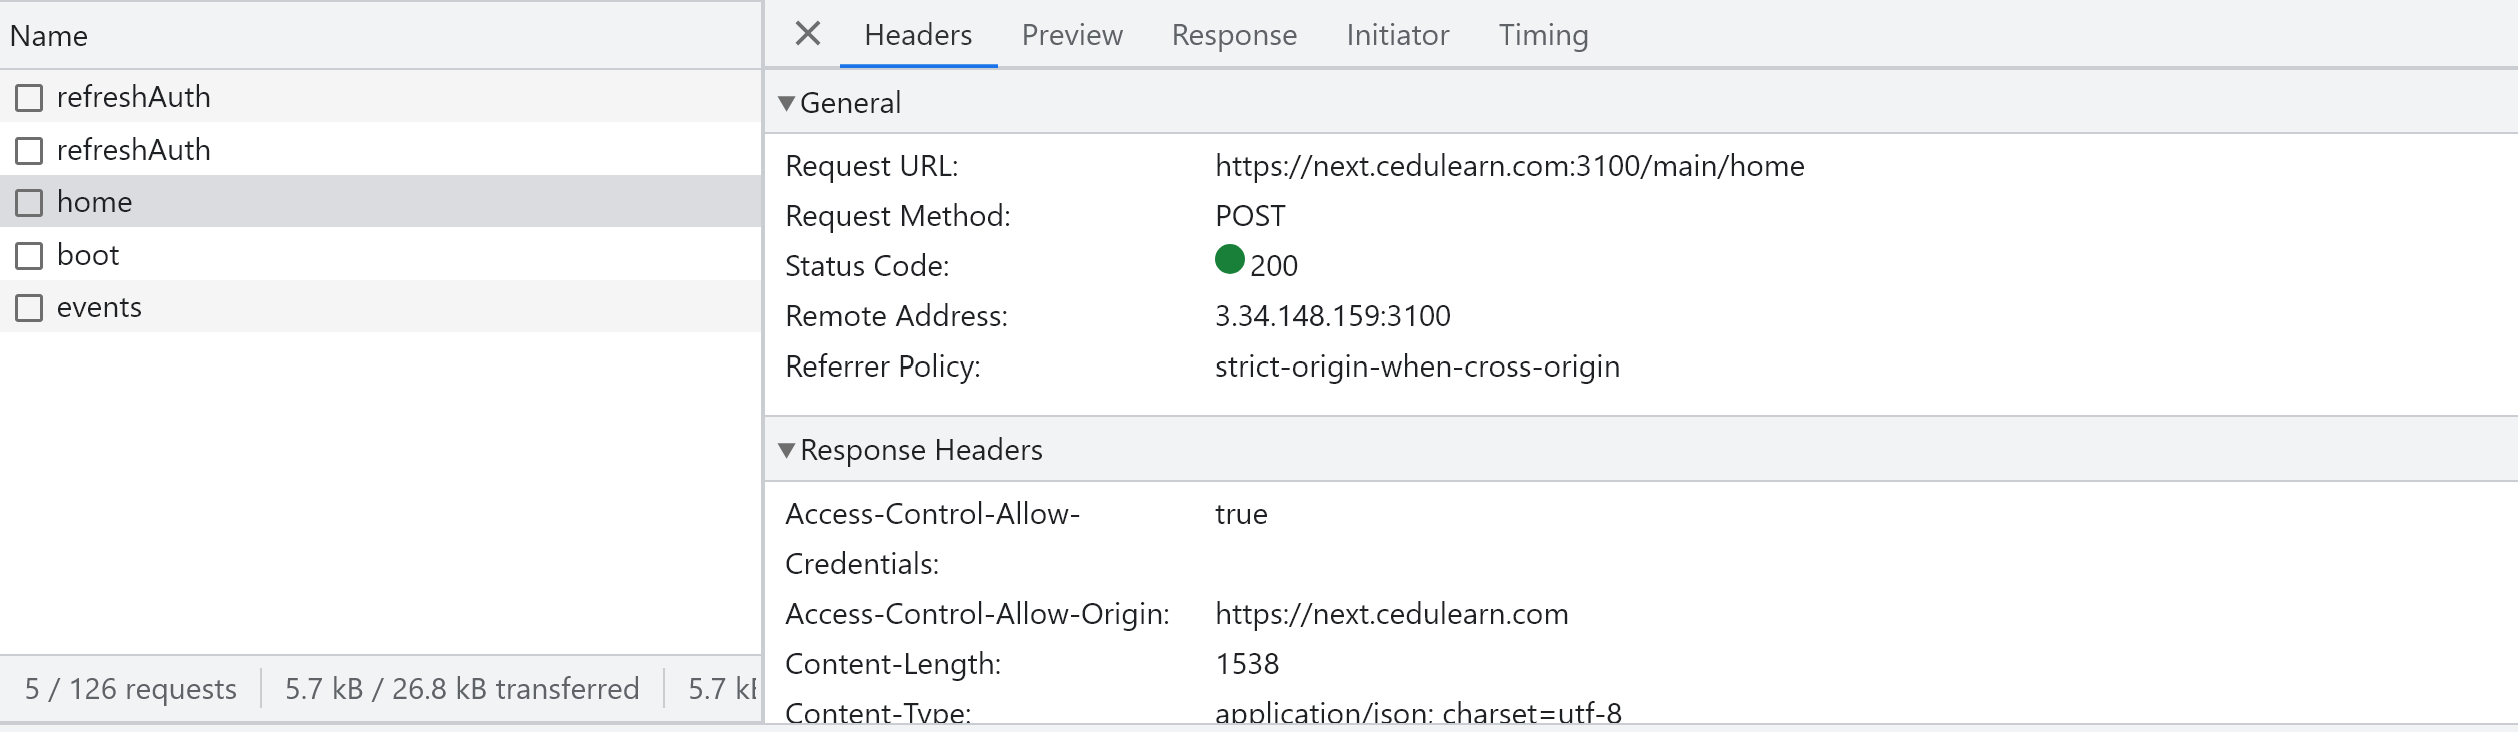
Task: Check the boot request checkbox
Action: [x=29, y=256]
